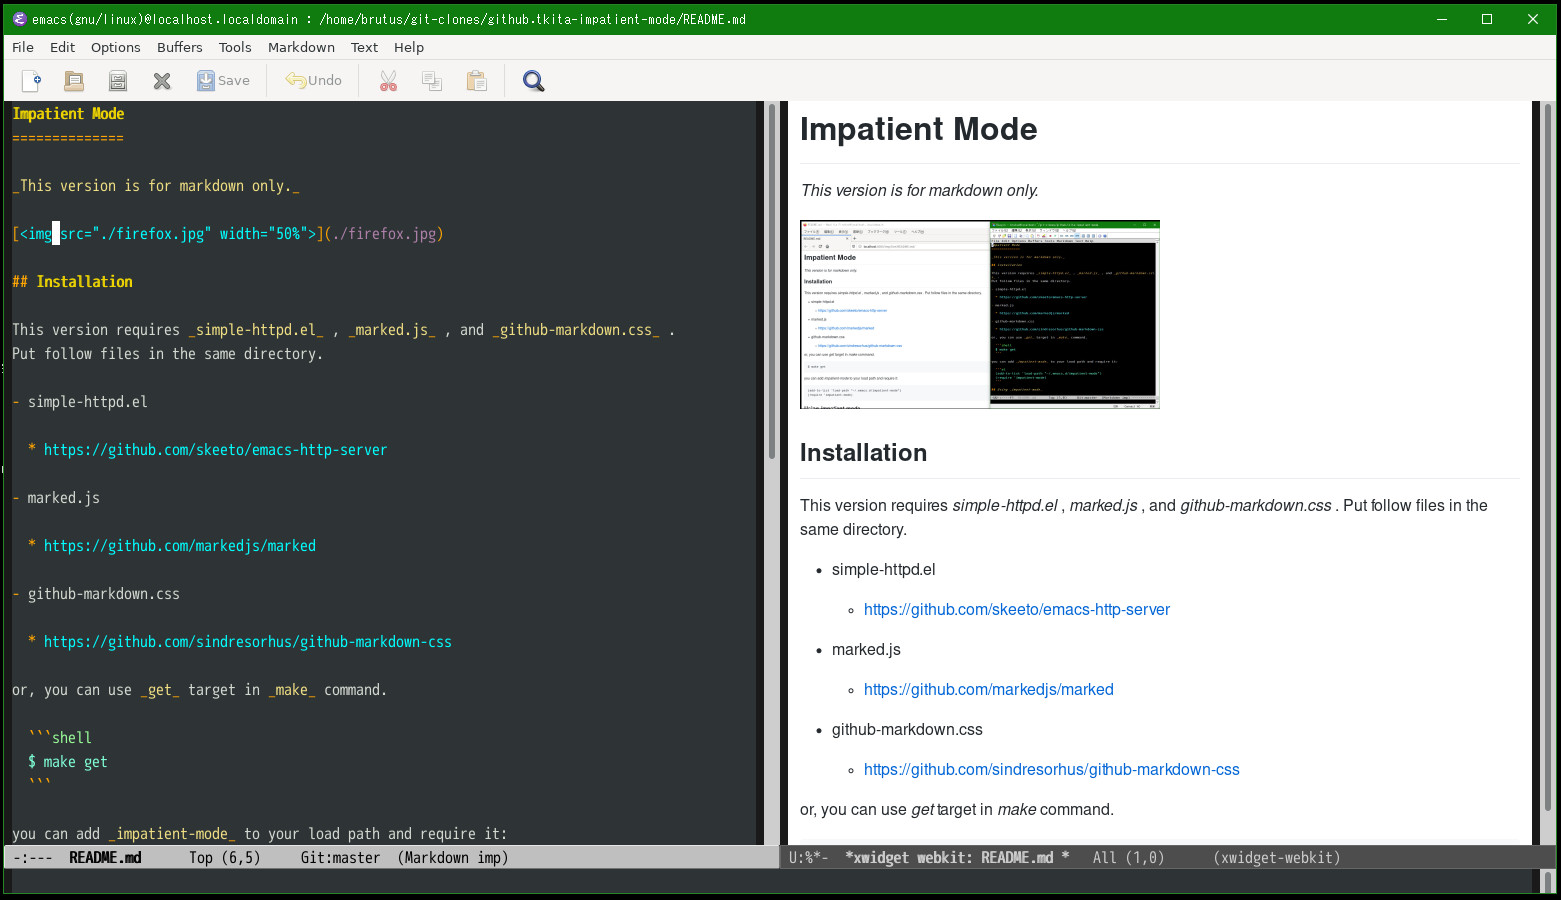Click the Cut scissors icon
This screenshot has height=900, width=1561.
(388, 81)
